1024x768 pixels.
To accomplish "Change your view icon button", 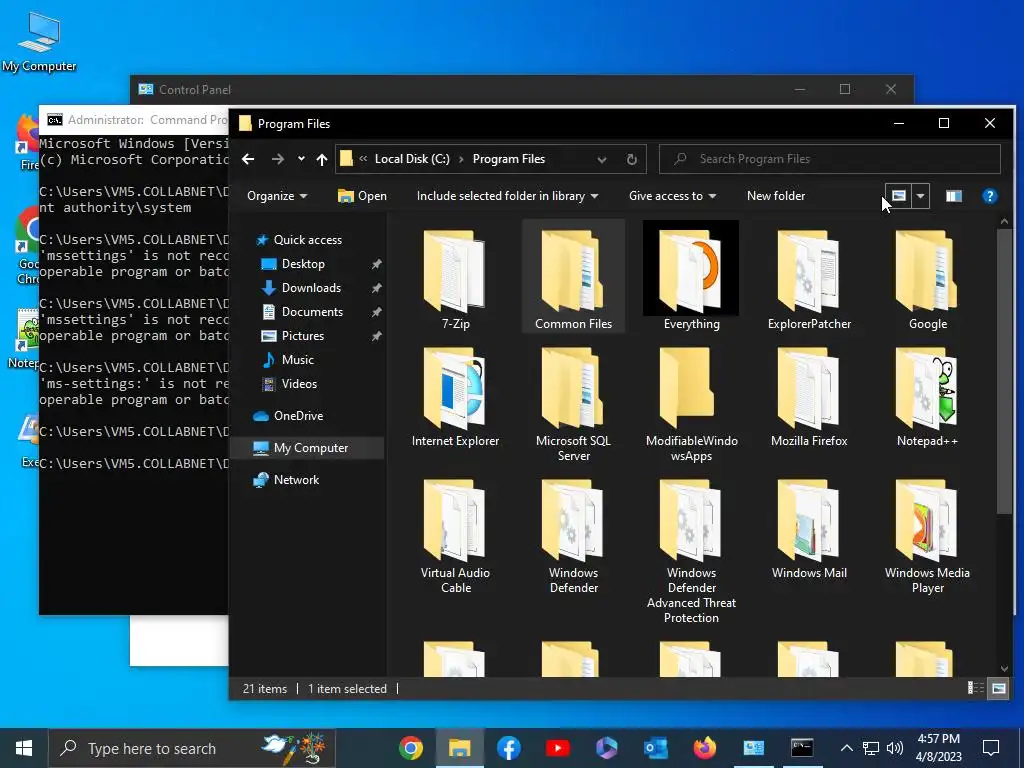I will [899, 196].
